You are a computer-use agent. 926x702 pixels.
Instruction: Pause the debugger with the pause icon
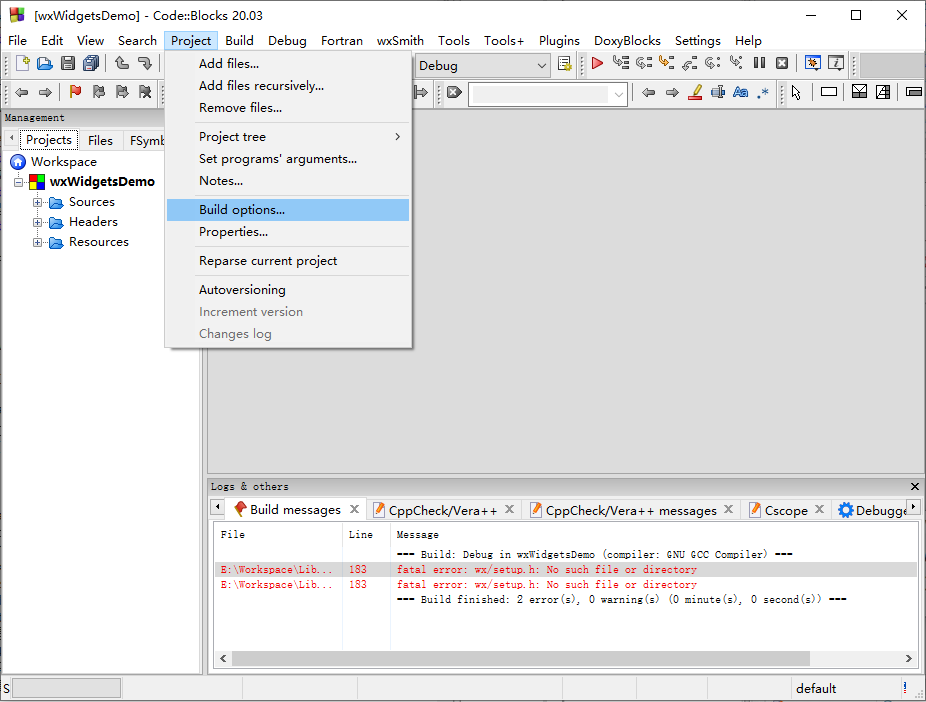point(759,63)
